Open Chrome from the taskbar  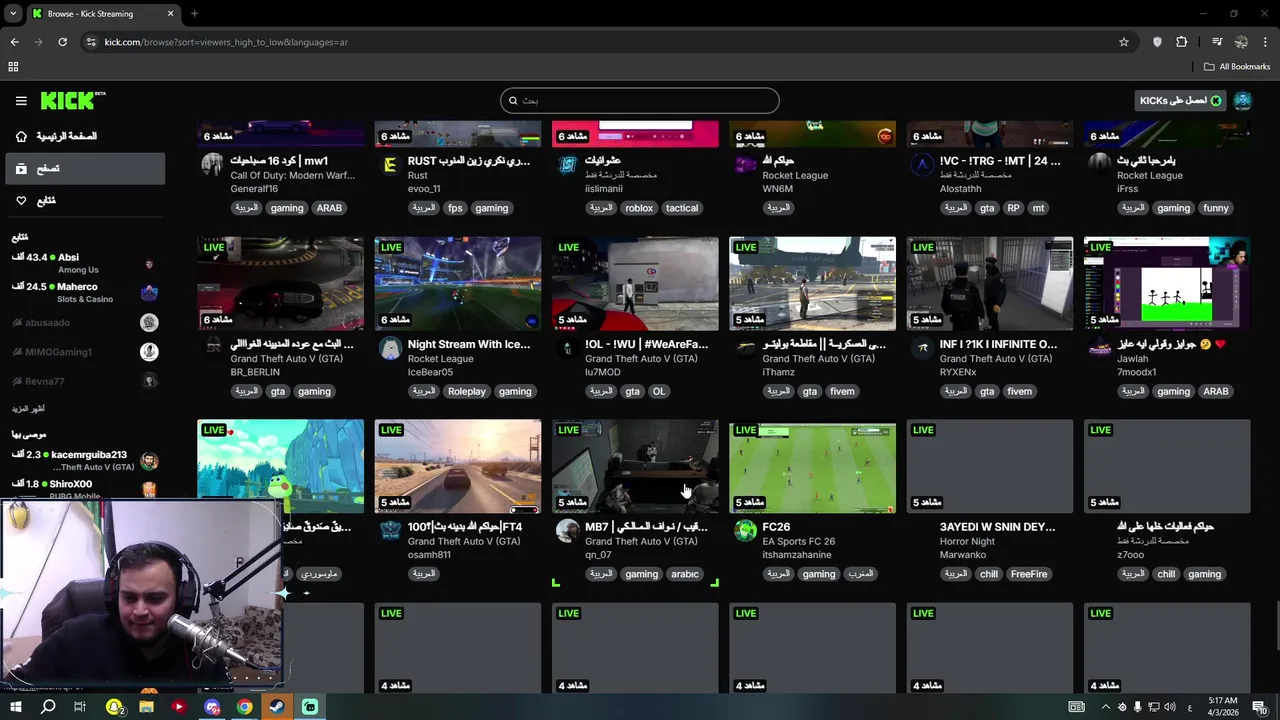tap(244, 707)
